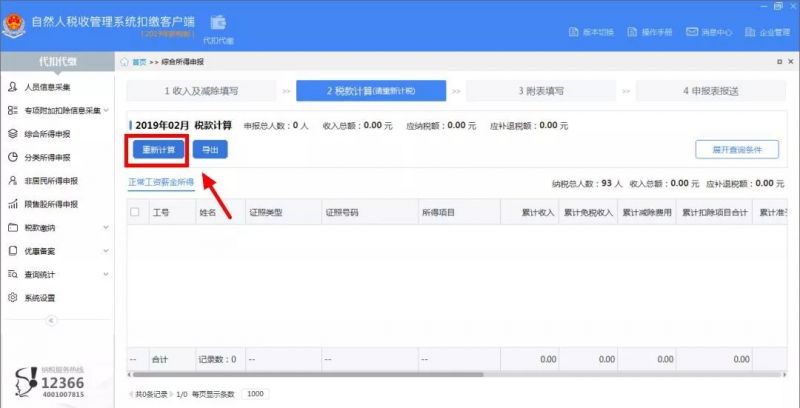This screenshot has width=800, height=408.
Task: Go to step 1 收入及减除填写
Action: point(202,91)
